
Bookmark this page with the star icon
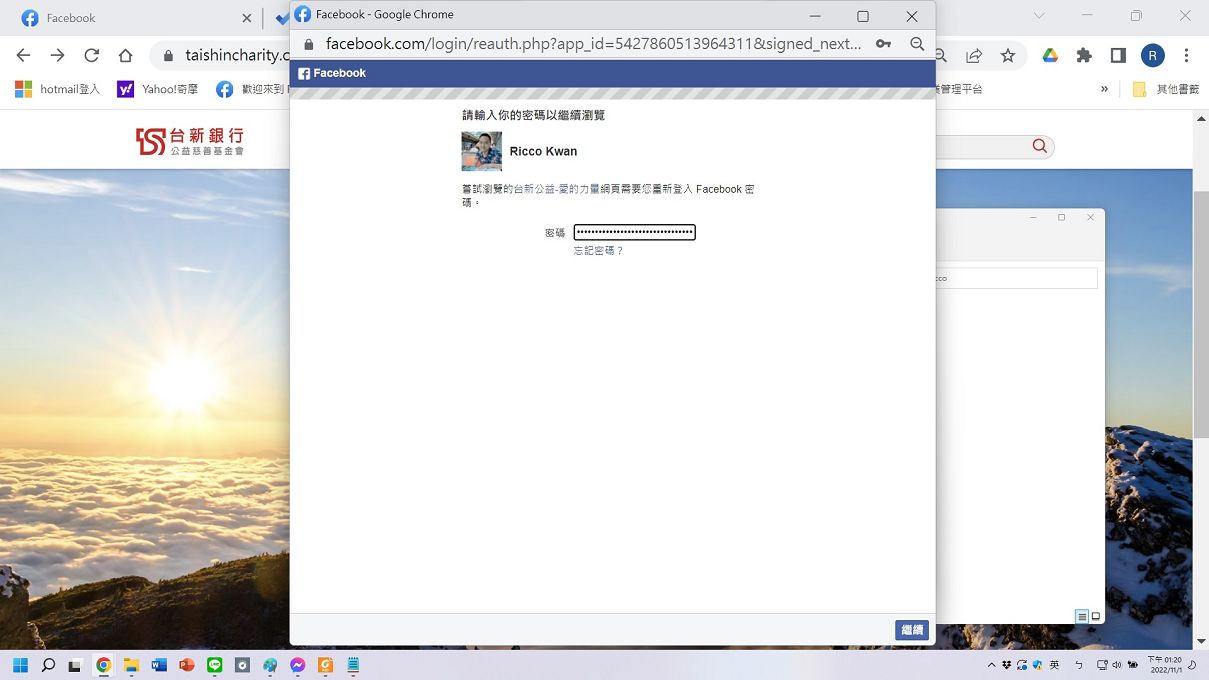coord(1008,56)
